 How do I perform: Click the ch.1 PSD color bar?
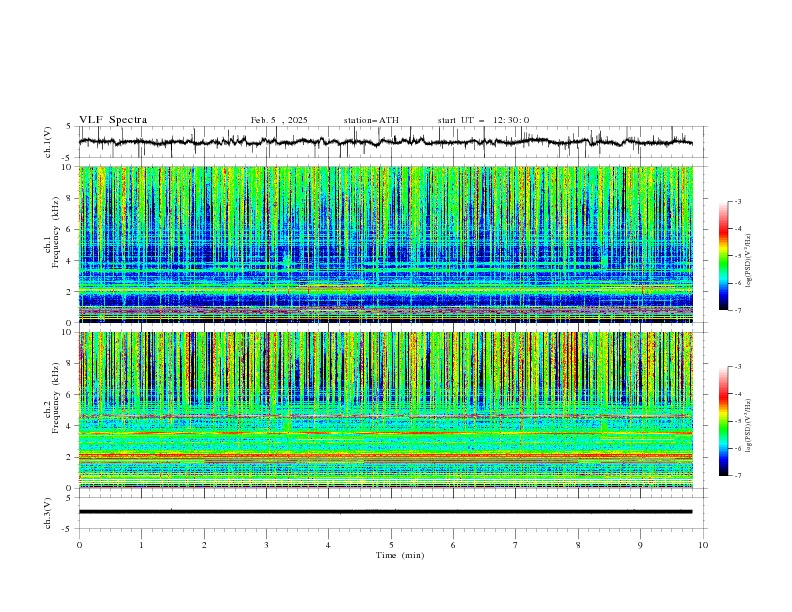[x=724, y=255]
